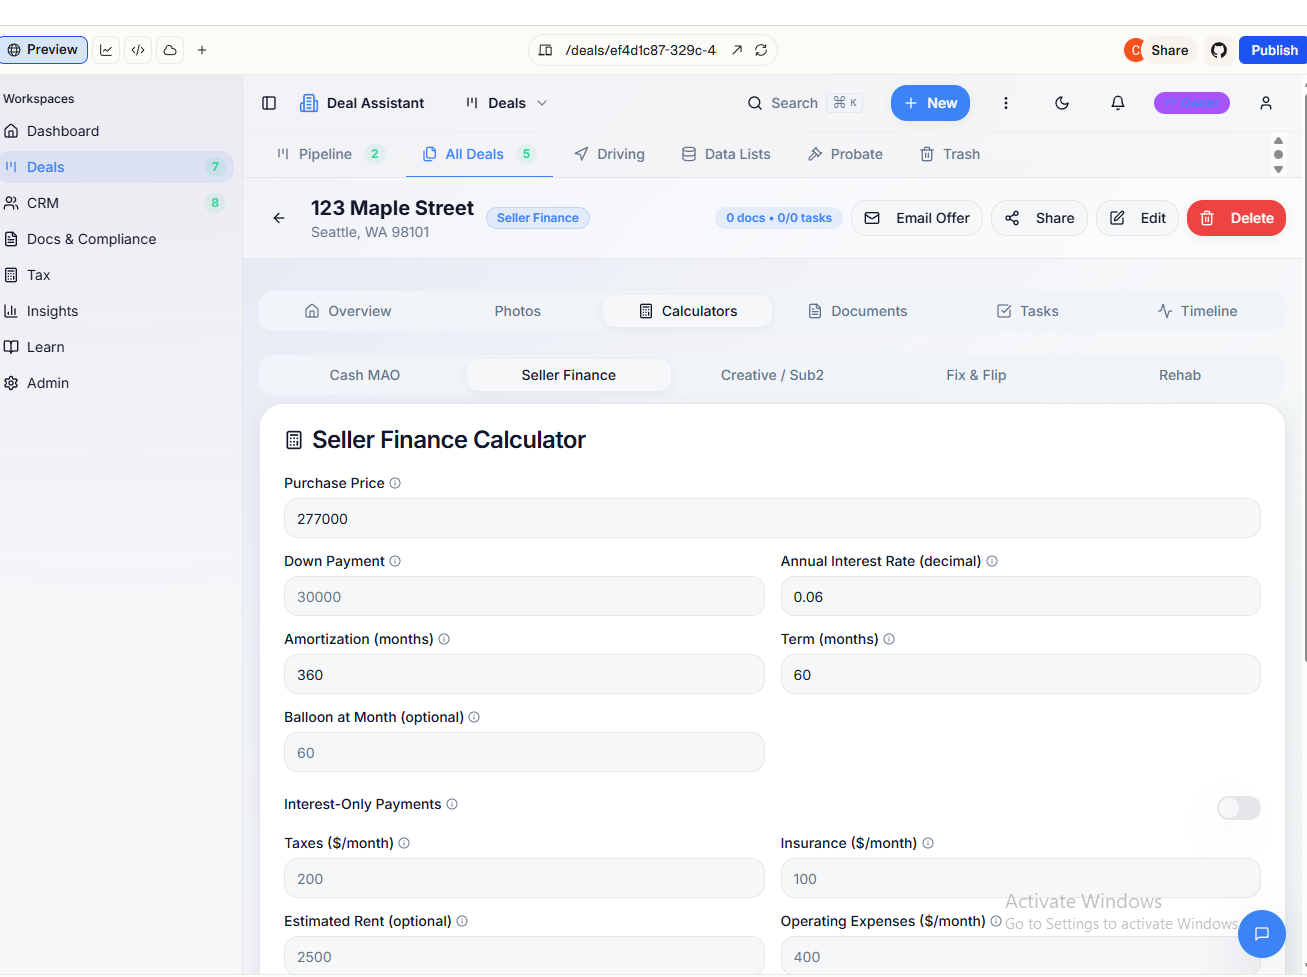The height and width of the screenshot is (977, 1307).
Task: Open notifications via the bell icon
Action: click(x=1117, y=102)
